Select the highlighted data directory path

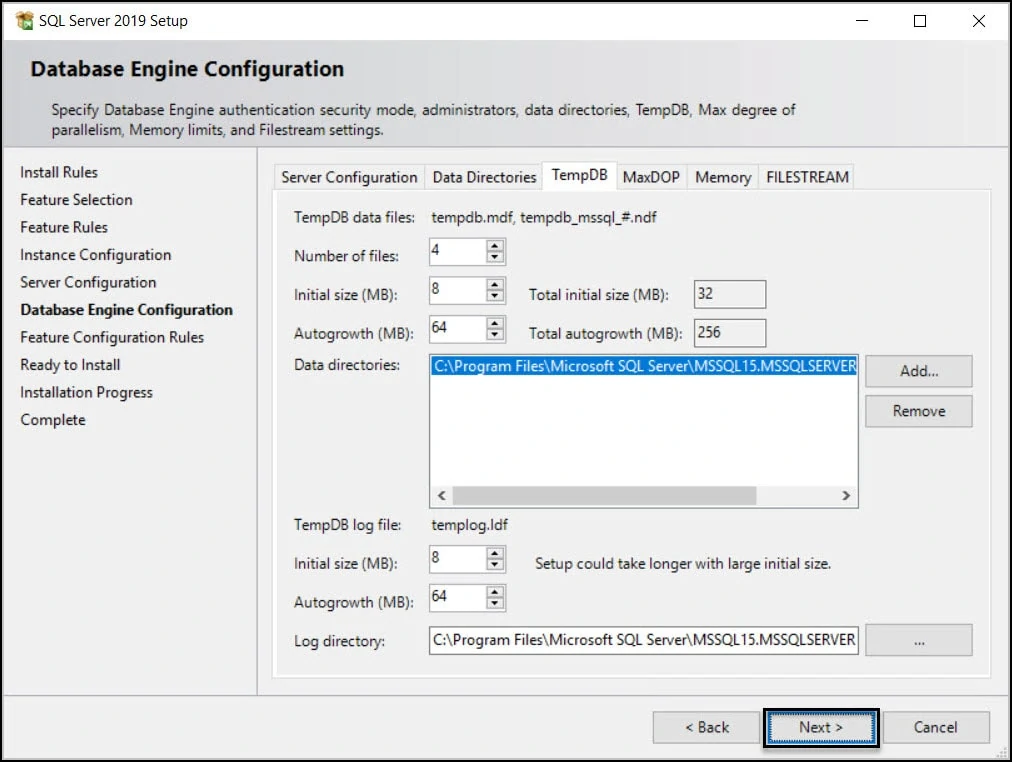pos(643,366)
